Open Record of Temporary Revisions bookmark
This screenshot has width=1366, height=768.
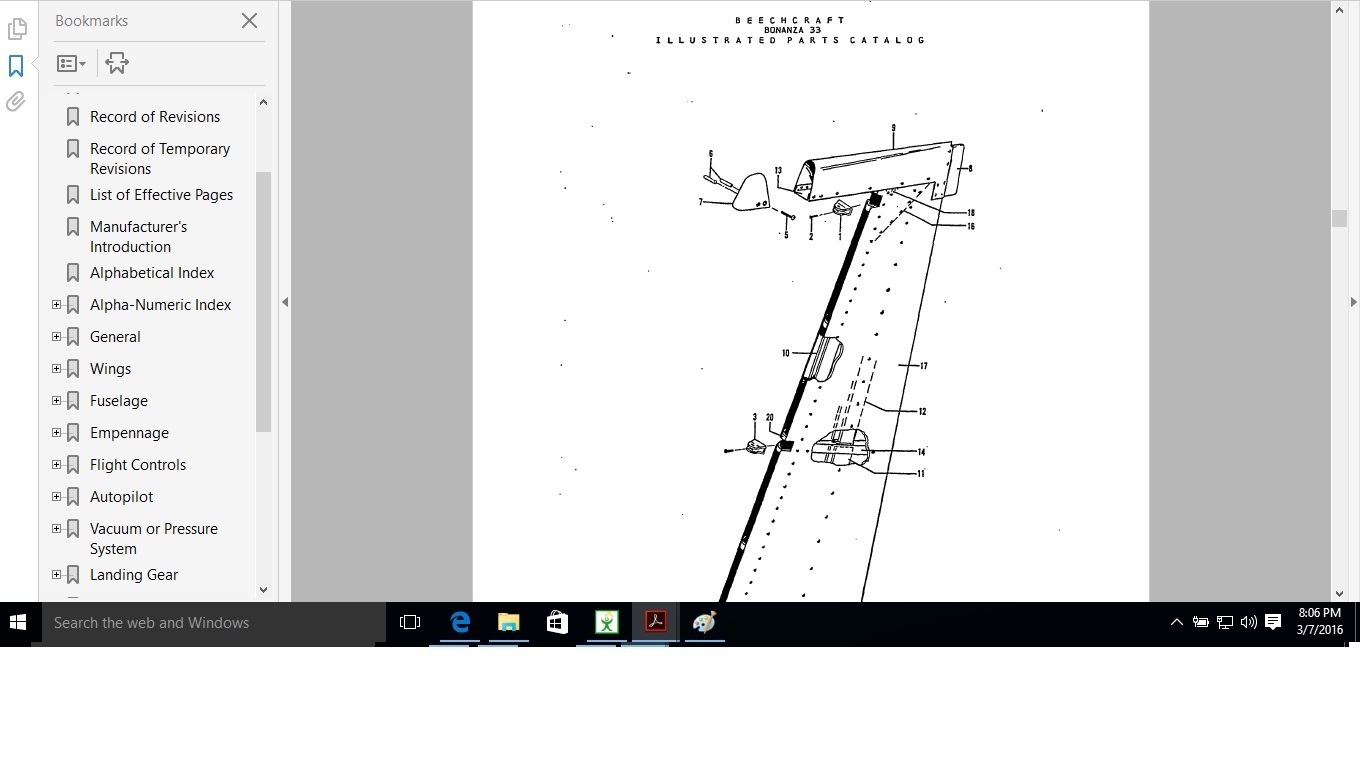[x=160, y=158]
